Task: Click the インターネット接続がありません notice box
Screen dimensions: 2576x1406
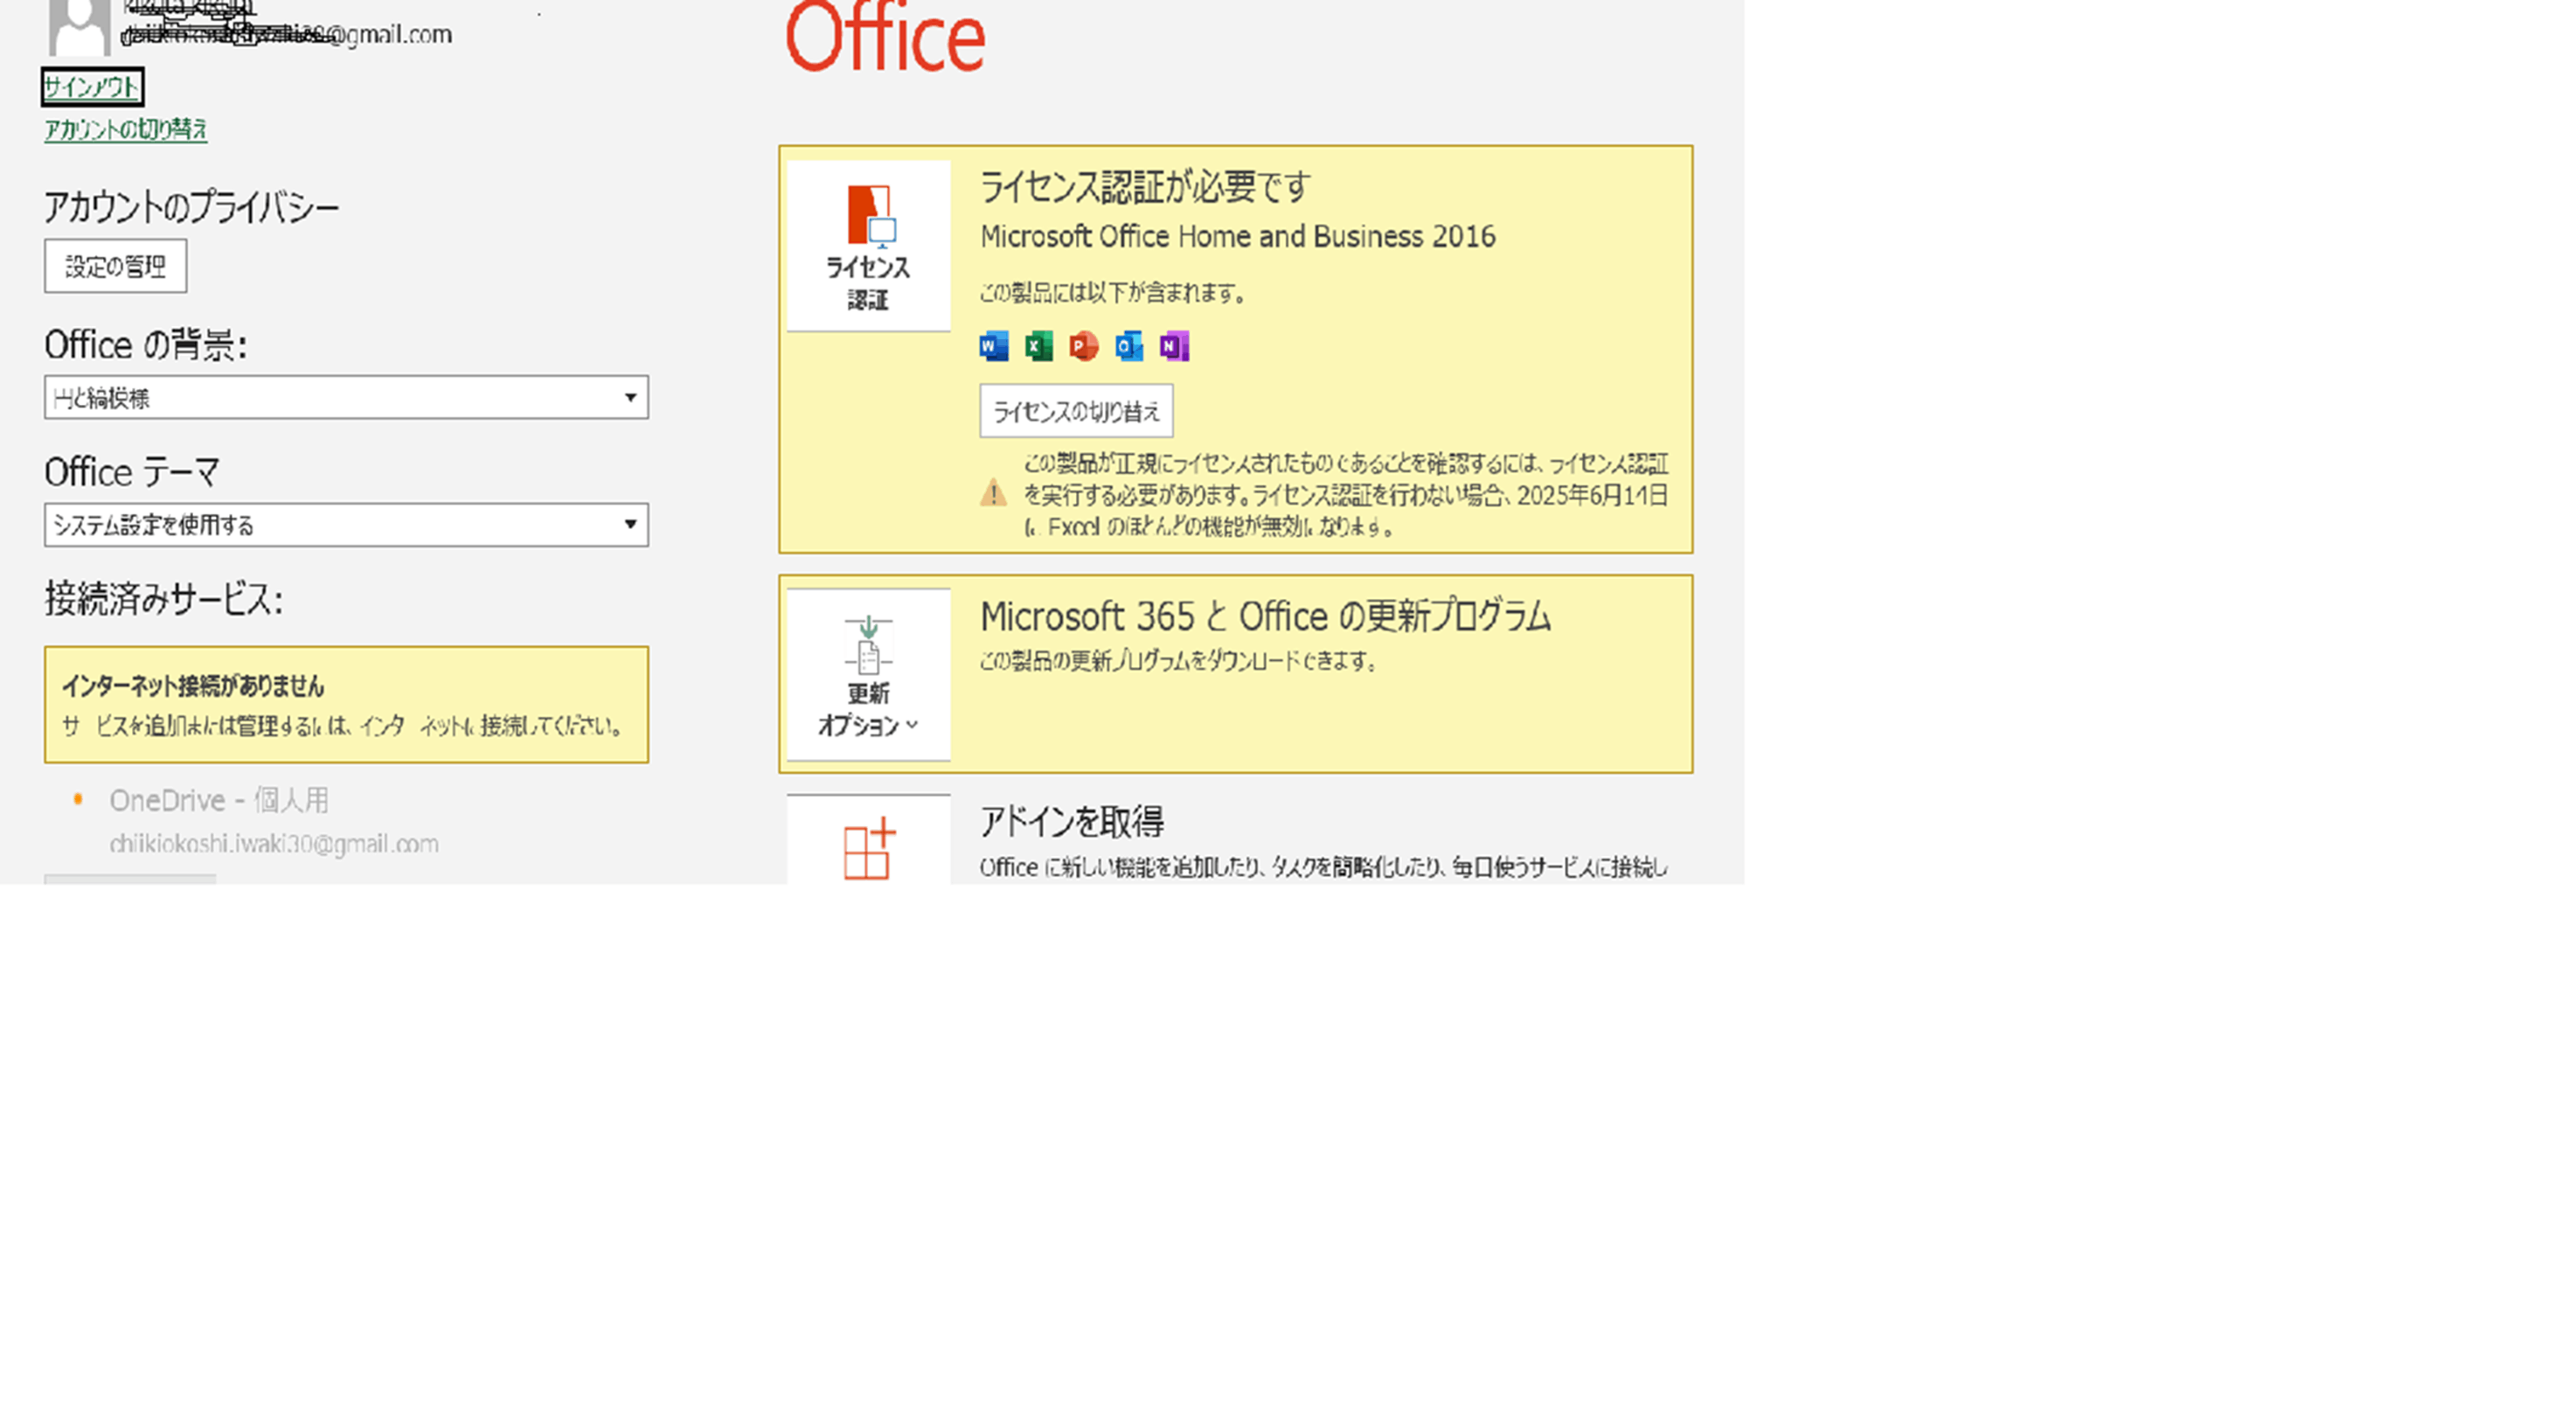Action: point(346,705)
